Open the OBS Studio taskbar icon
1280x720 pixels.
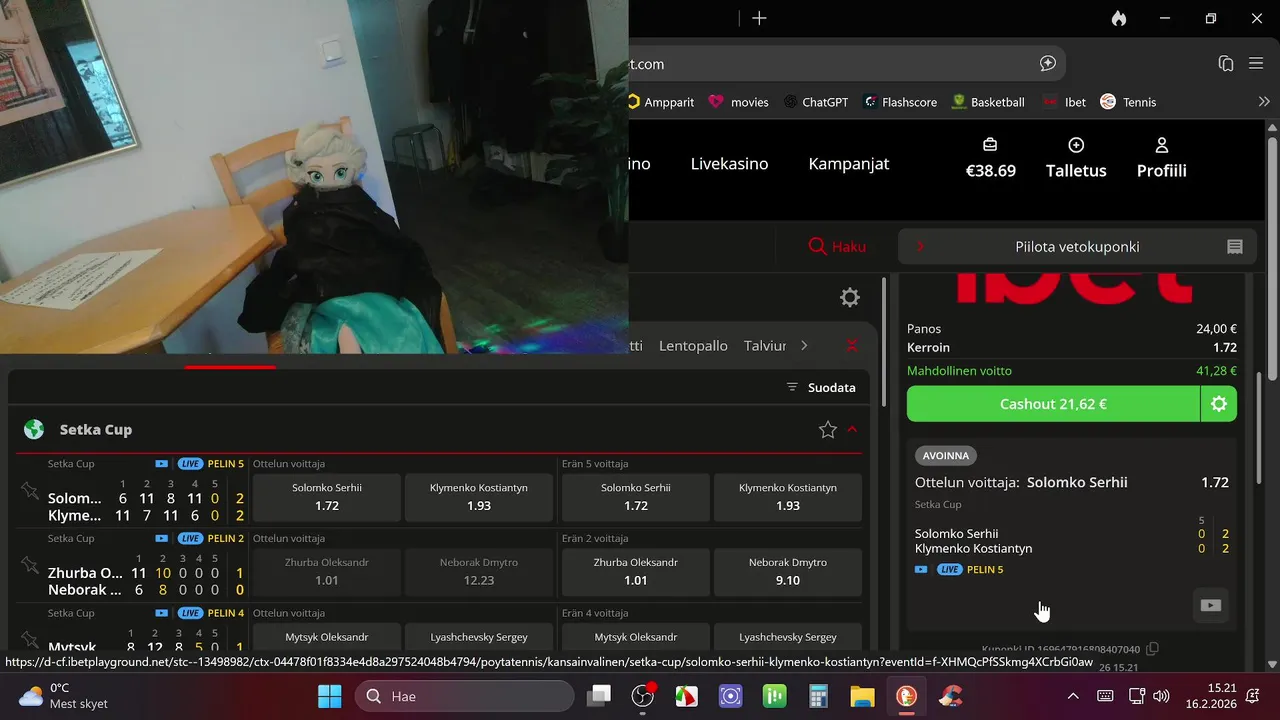point(643,696)
